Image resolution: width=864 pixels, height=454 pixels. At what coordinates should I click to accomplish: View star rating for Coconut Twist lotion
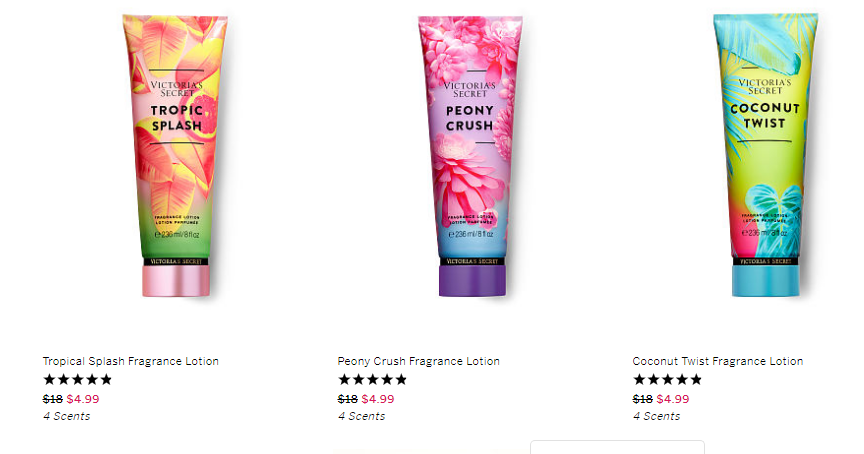(667, 379)
